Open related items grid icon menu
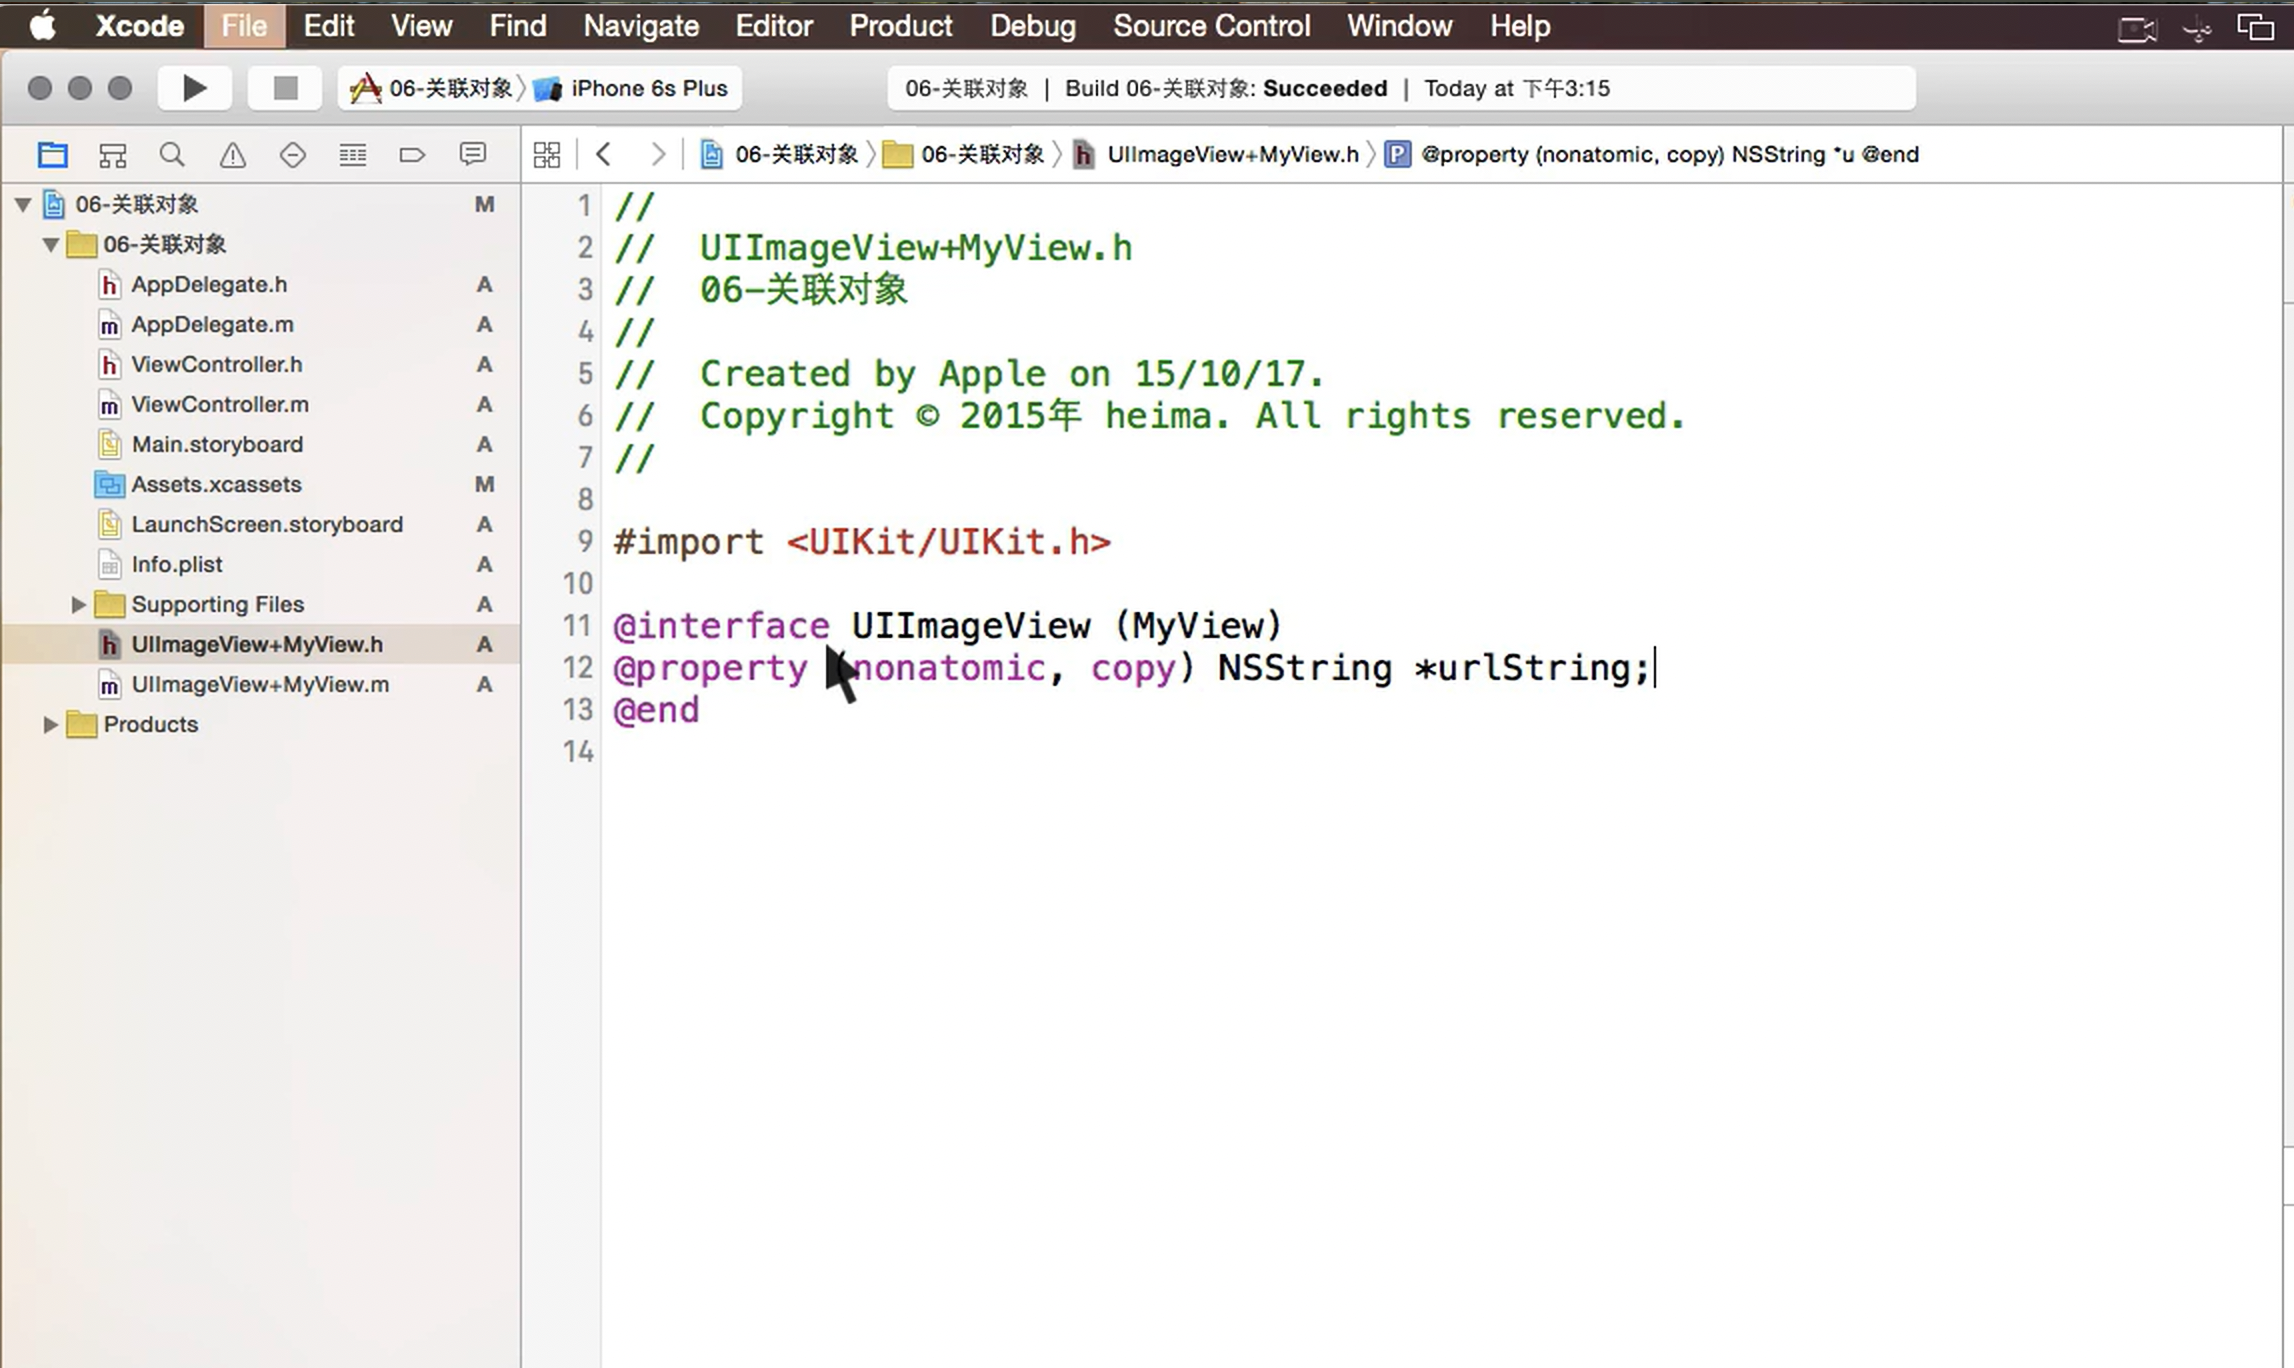This screenshot has height=1368, width=2294. 547,155
